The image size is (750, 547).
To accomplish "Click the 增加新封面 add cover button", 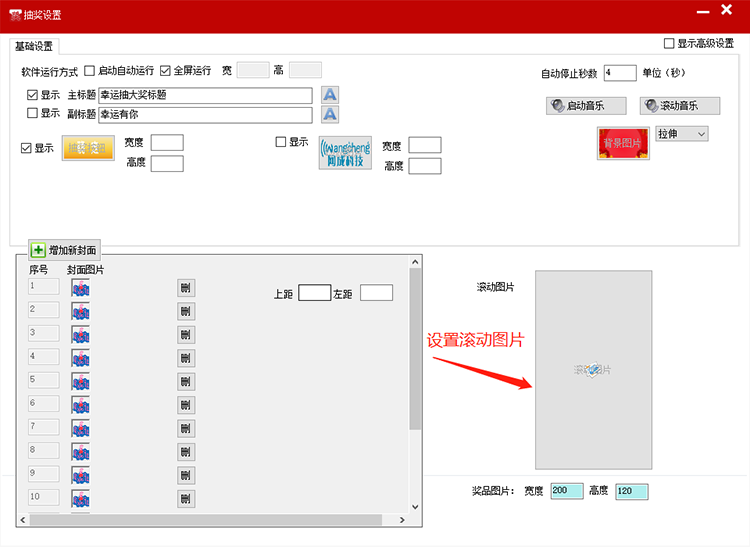I will click(65, 250).
